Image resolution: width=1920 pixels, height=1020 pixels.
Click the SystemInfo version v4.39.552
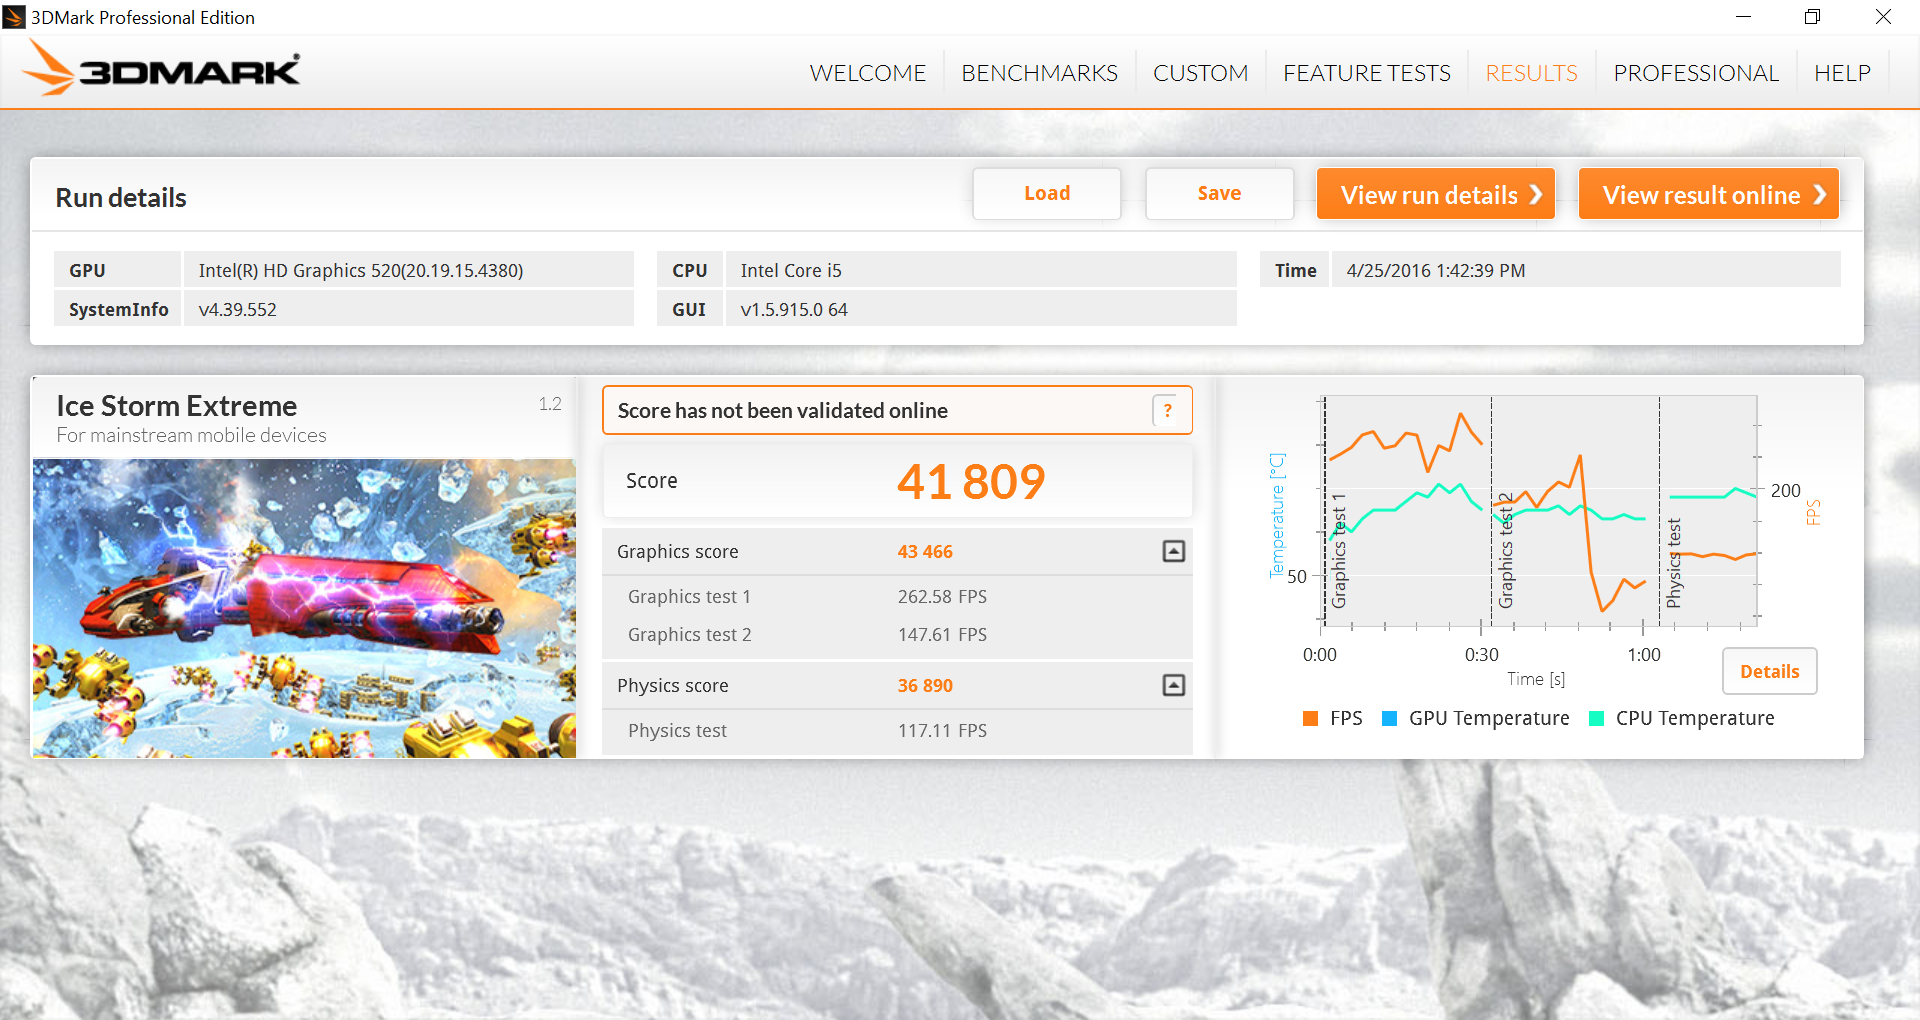(x=237, y=309)
